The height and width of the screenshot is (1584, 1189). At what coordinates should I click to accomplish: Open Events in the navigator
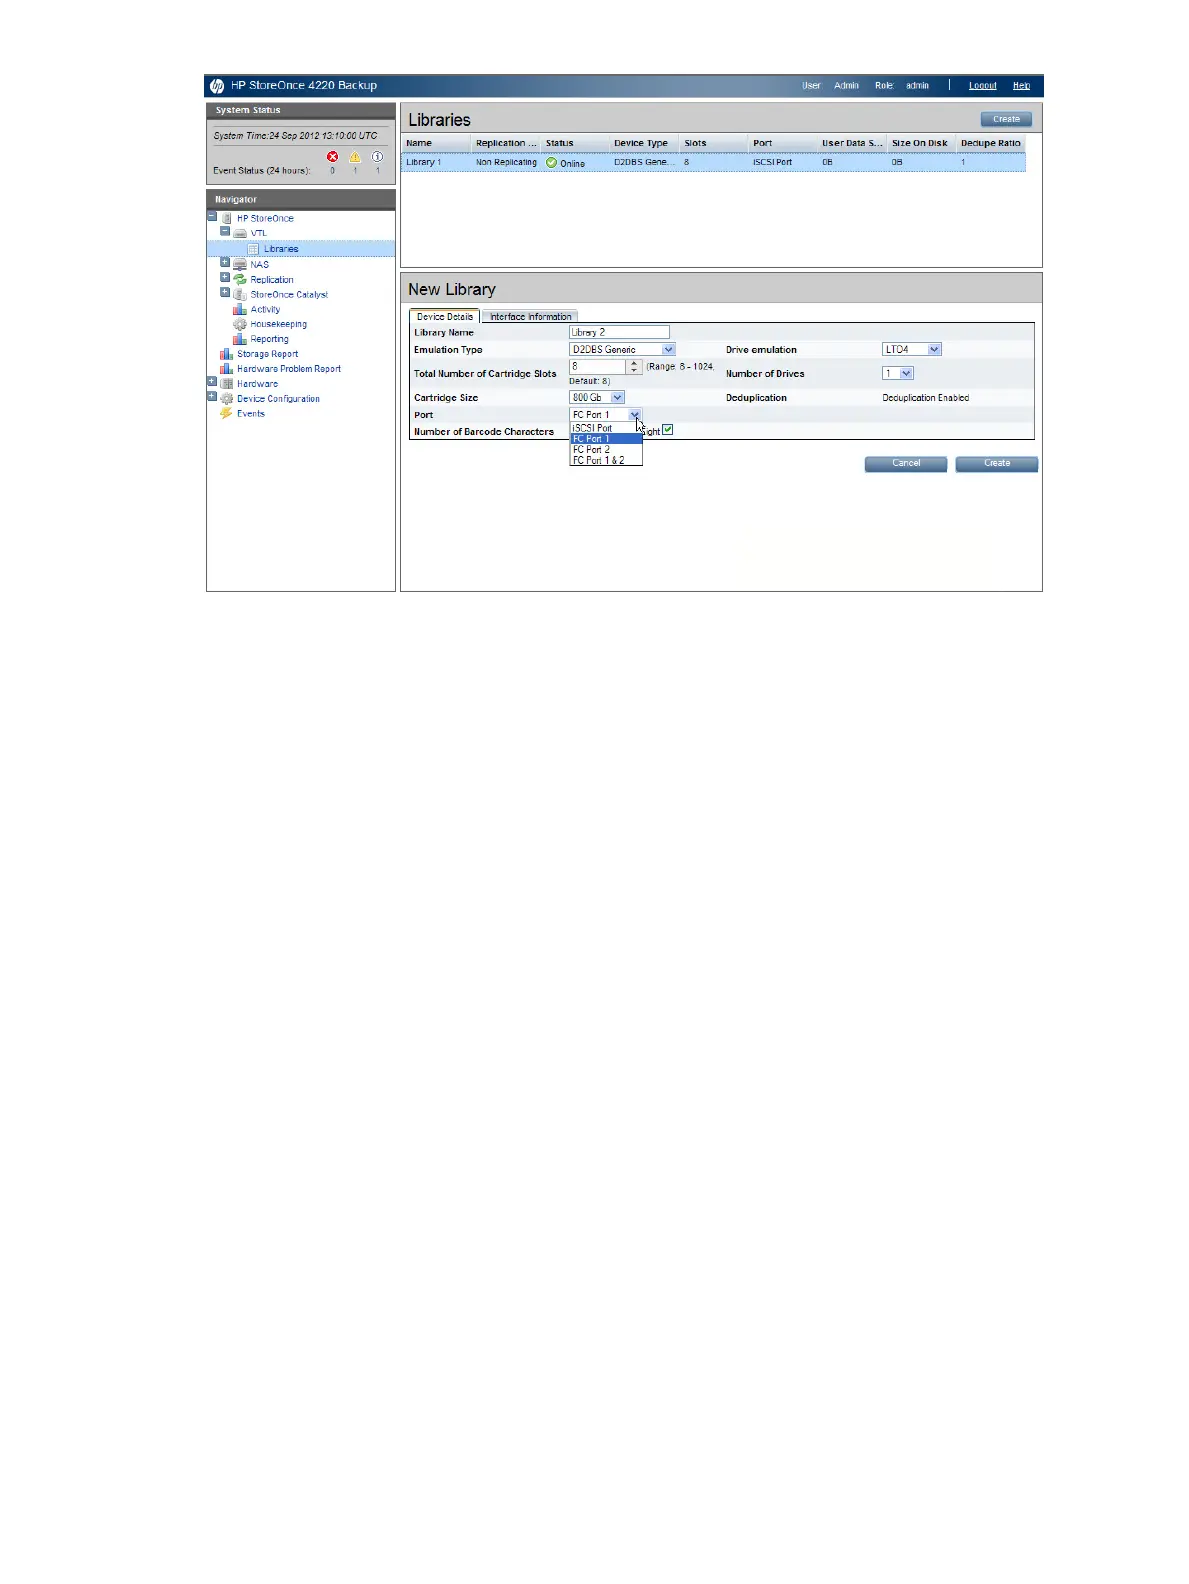(251, 414)
